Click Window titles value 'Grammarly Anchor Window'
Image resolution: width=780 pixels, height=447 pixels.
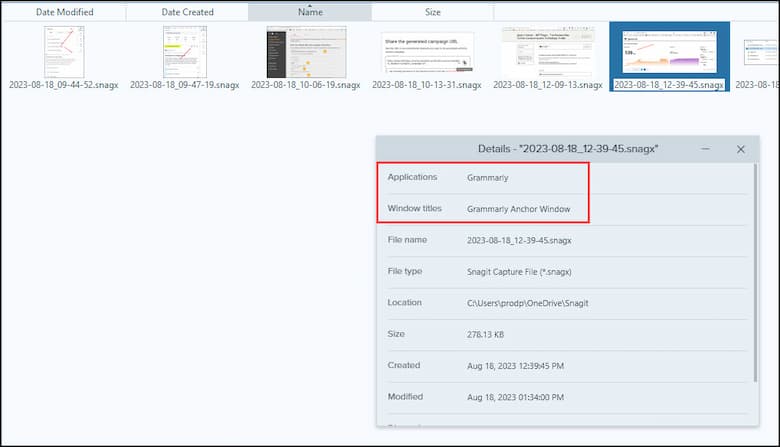(x=518, y=209)
